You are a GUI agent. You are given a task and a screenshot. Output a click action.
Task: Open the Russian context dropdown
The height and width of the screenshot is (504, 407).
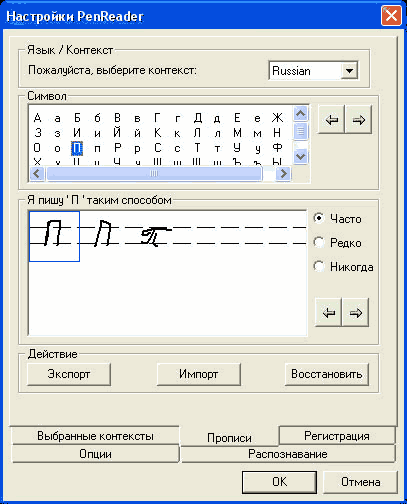349,71
